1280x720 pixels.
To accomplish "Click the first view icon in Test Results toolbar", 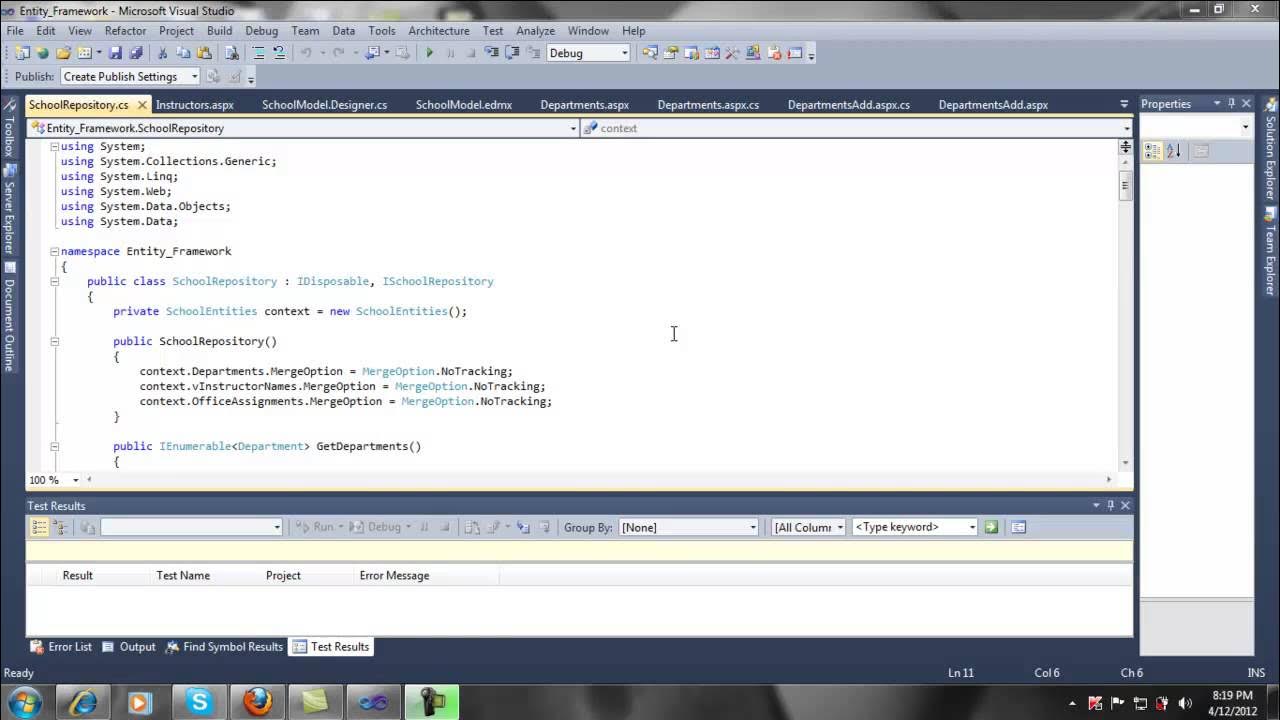I will click(x=39, y=527).
